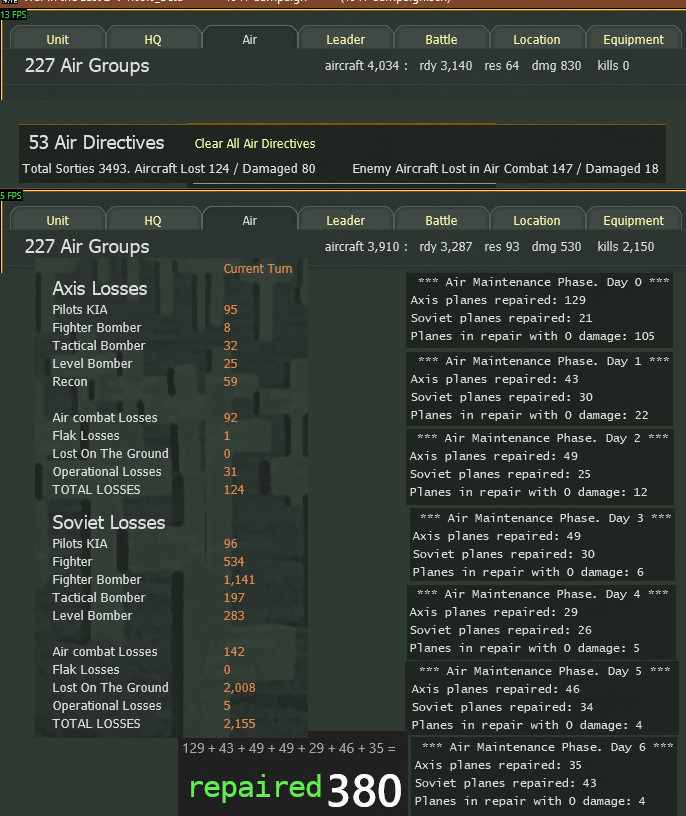686x816 pixels.
Task: Click Soviet Air combat Losses value 142
Action: coord(234,652)
